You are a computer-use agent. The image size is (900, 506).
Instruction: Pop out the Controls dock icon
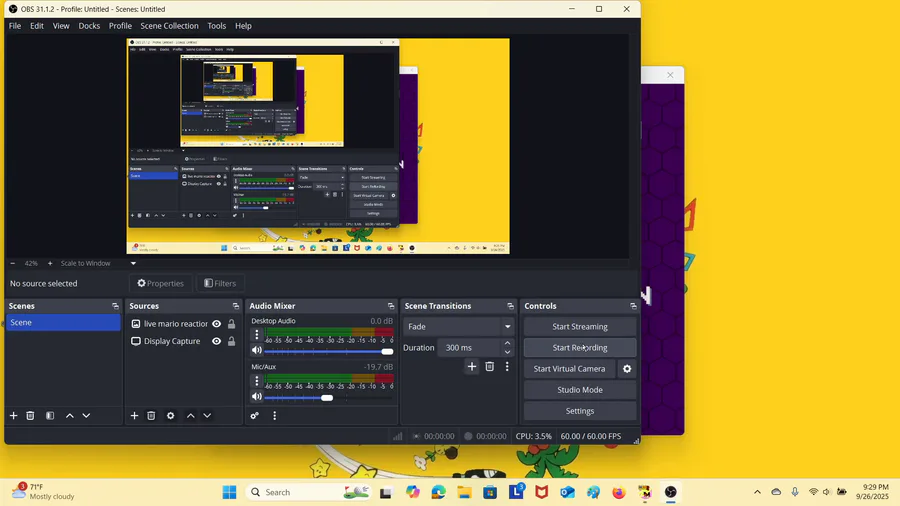coord(633,306)
